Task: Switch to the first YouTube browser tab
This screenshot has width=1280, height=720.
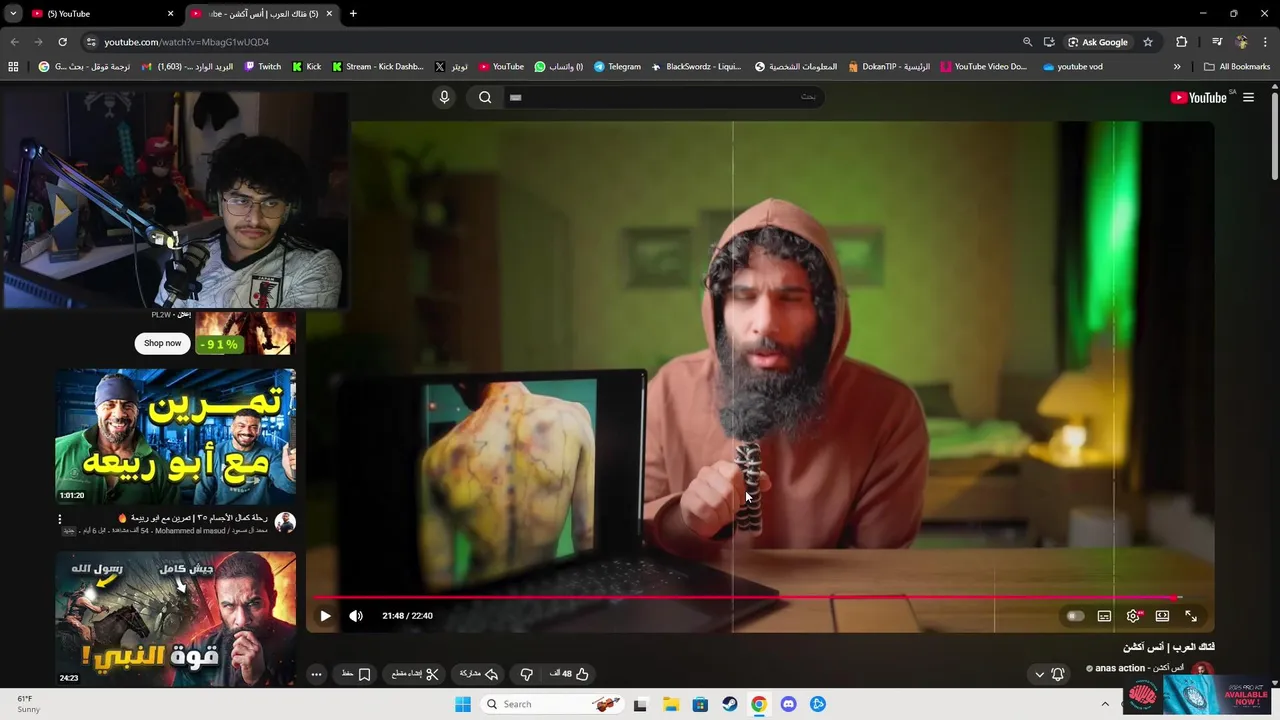Action: [x=100, y=14]
